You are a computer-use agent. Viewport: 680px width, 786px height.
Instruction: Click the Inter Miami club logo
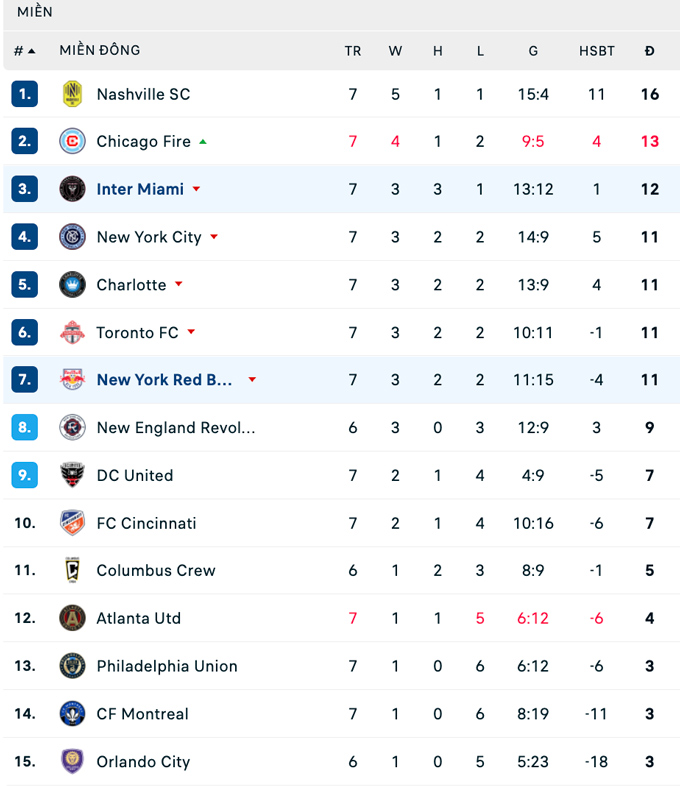click(72, 189)
